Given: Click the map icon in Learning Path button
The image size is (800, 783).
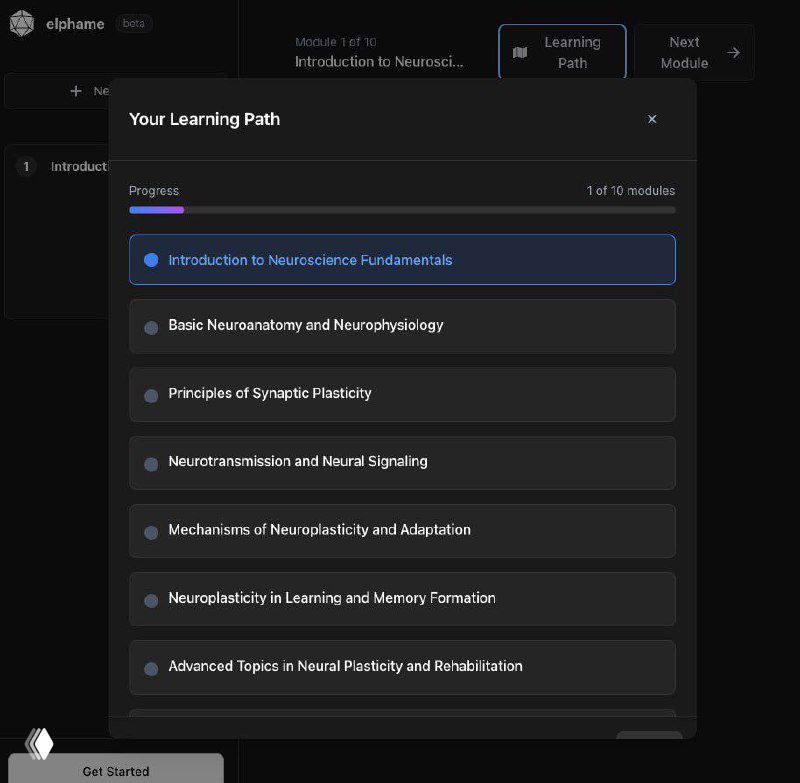Looking at the screenshot, I should [520, 53].
